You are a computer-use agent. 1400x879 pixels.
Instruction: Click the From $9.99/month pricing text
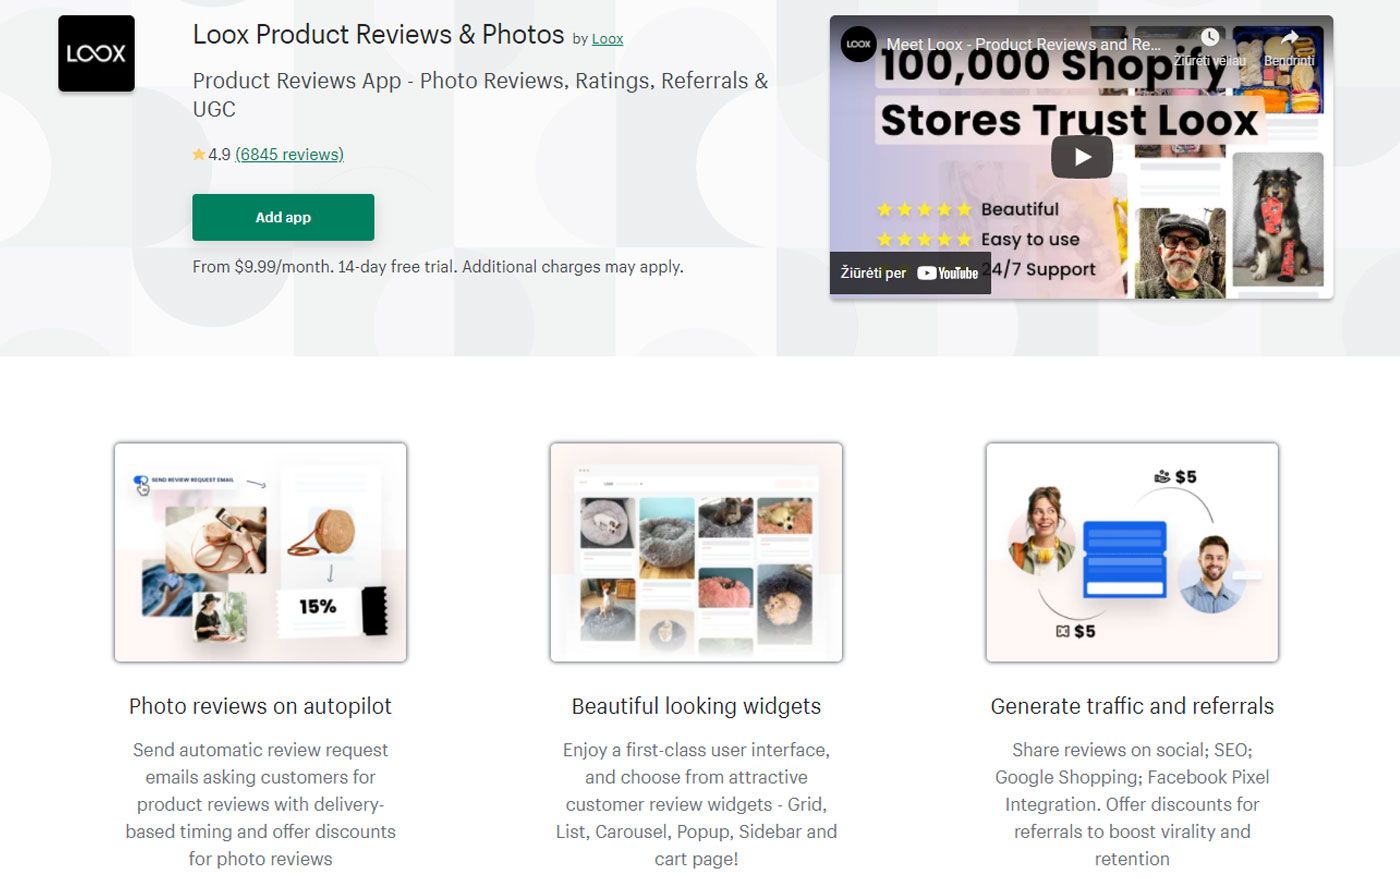coord(438,267)
